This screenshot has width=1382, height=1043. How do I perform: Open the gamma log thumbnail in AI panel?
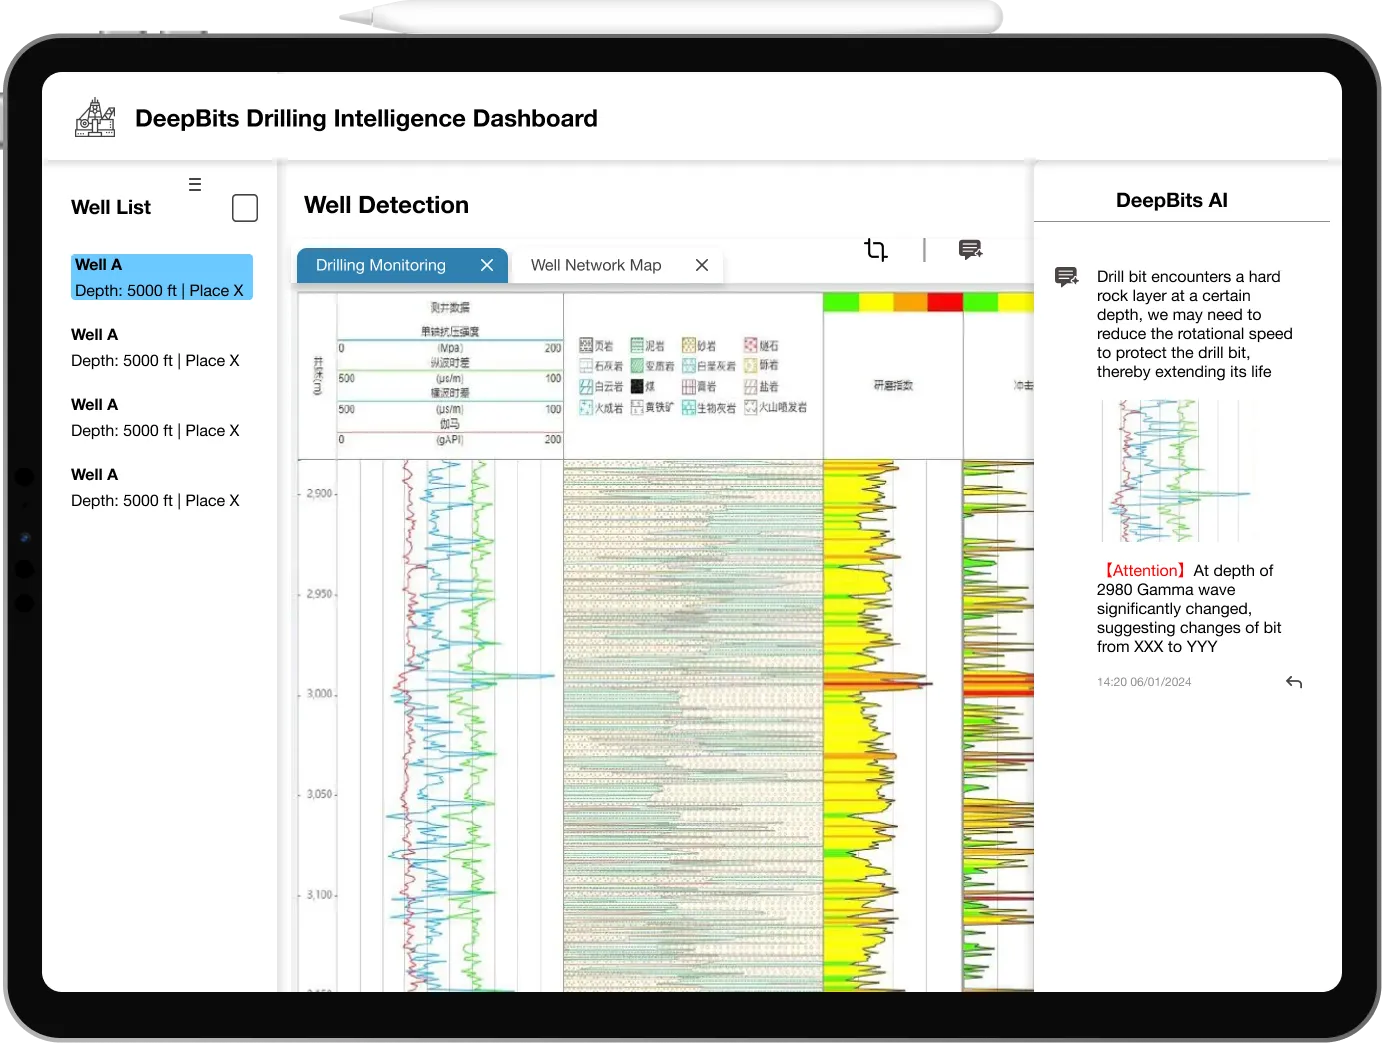click(x=1177, y=471)
